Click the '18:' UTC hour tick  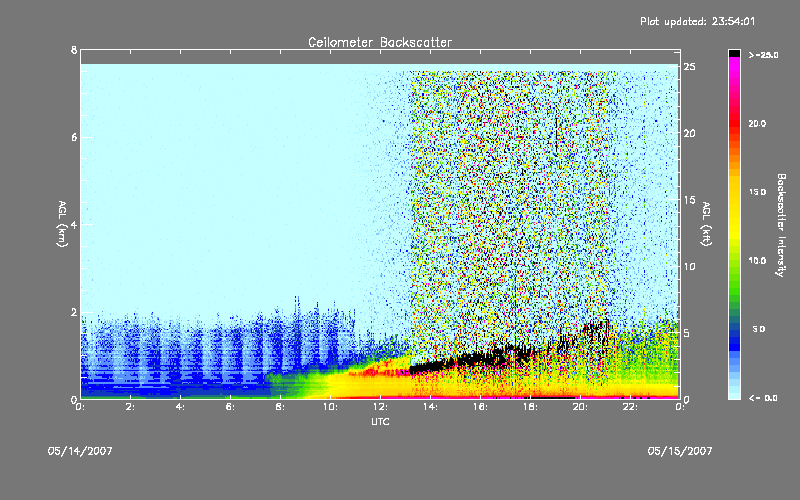[x=531, y=407]
